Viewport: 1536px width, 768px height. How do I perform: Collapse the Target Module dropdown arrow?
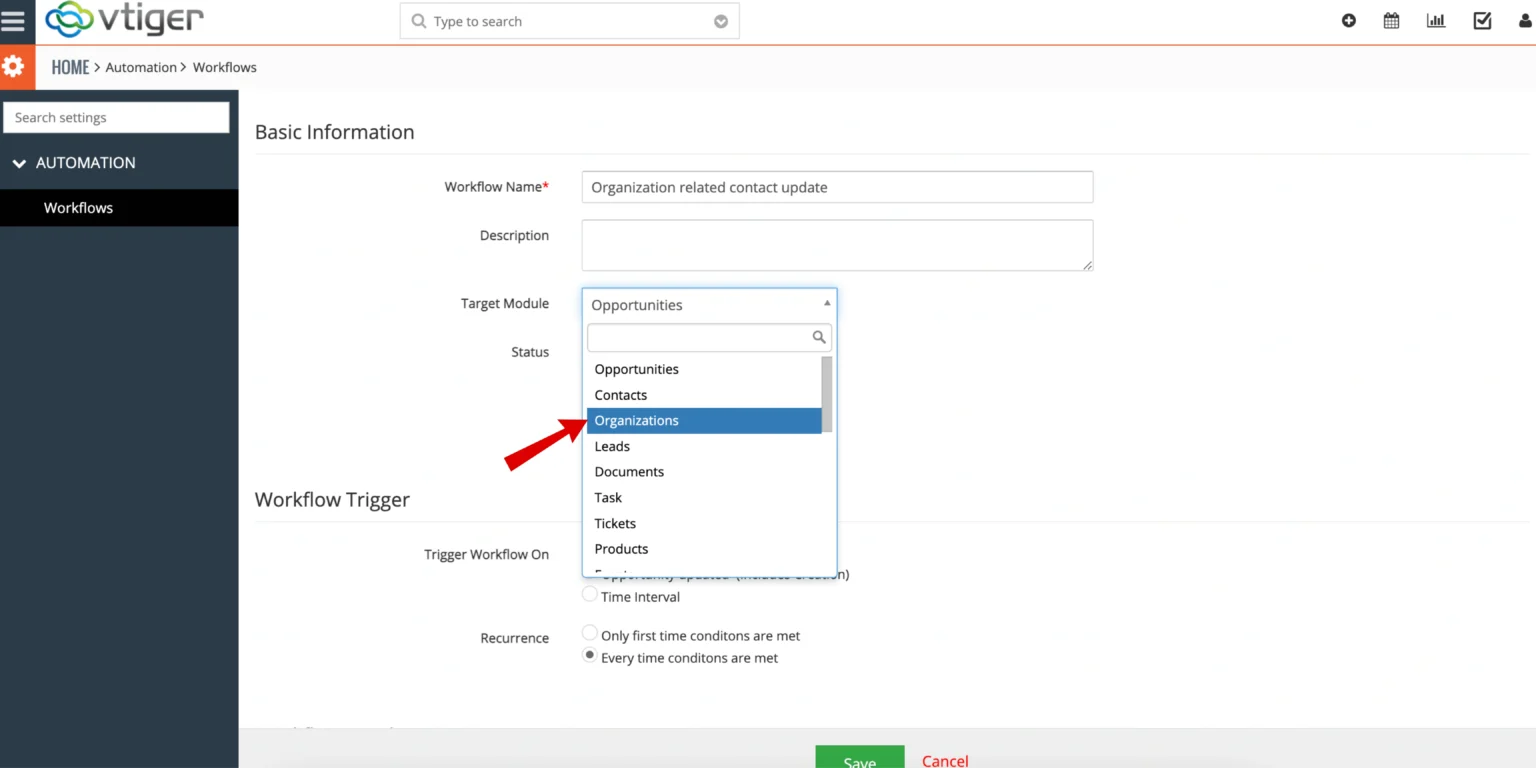point(826,301)
